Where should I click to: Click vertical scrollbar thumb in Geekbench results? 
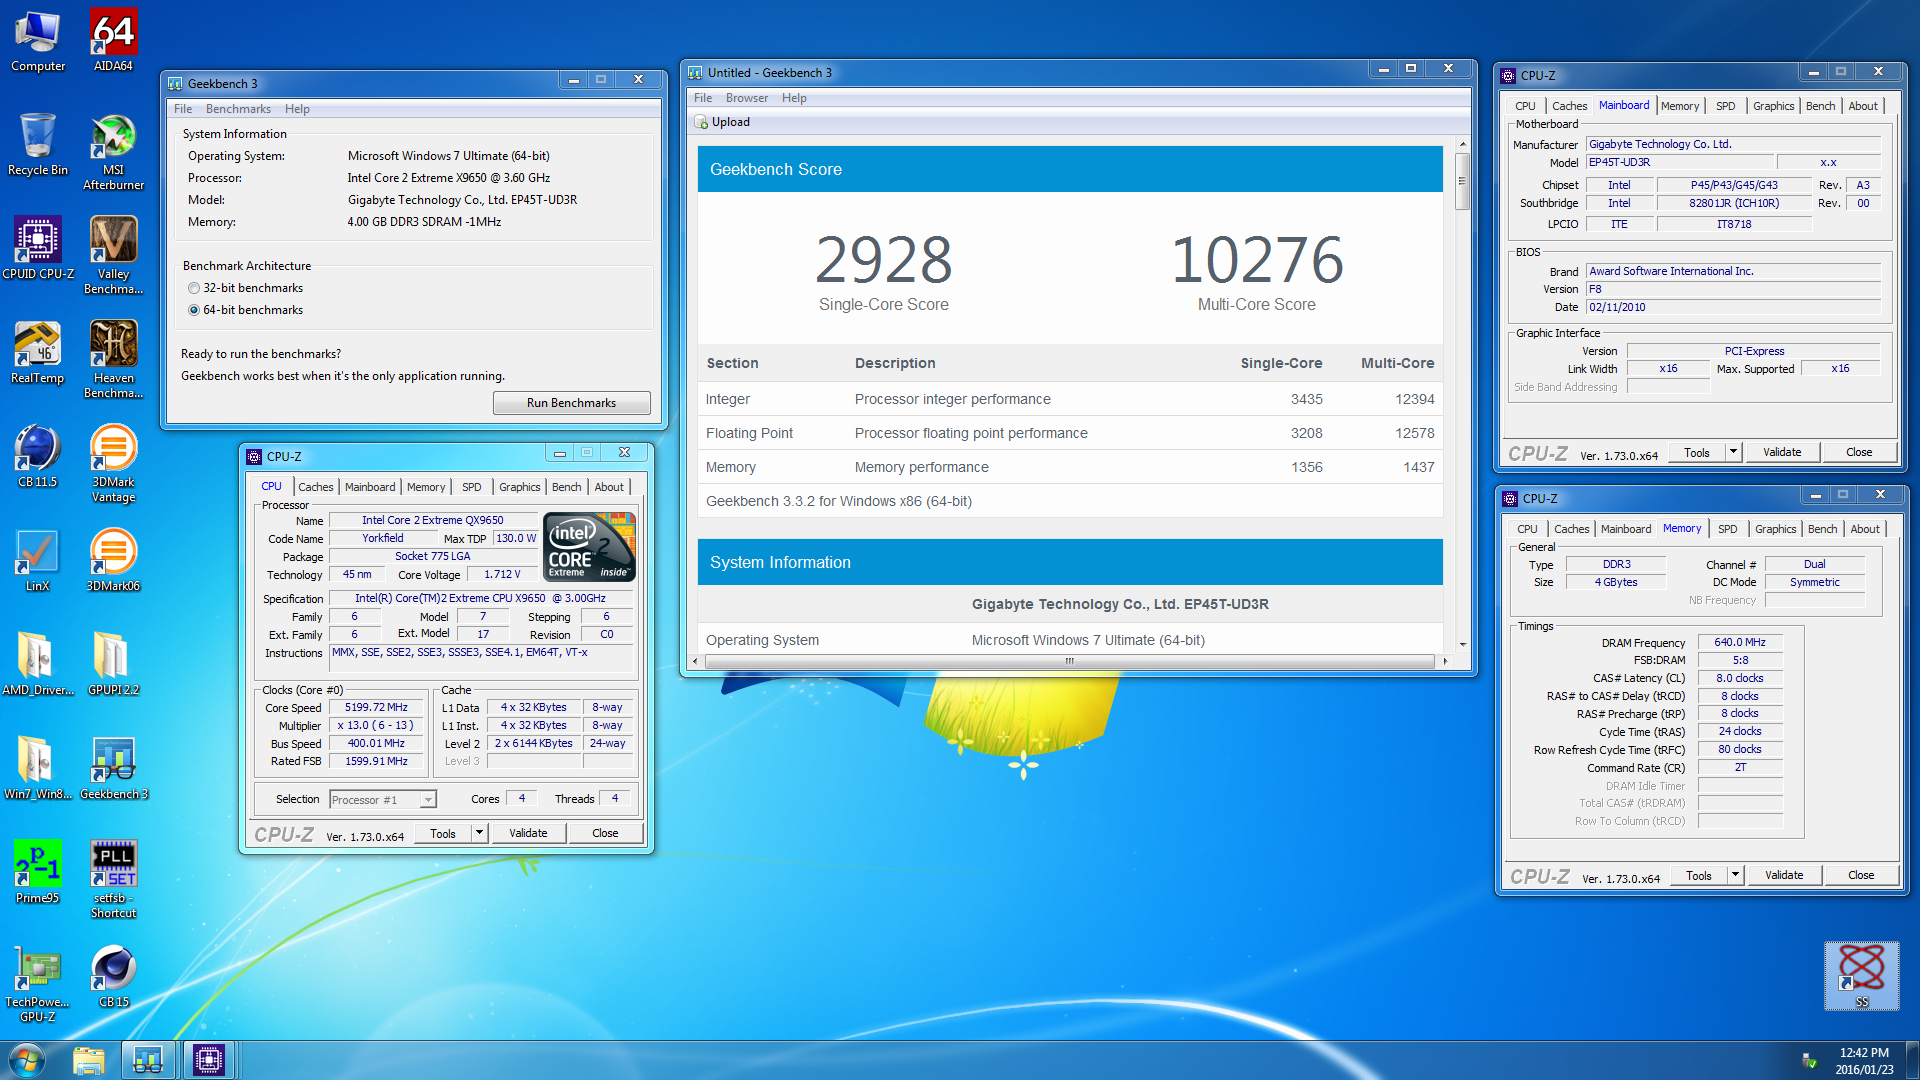point(1462,181)
